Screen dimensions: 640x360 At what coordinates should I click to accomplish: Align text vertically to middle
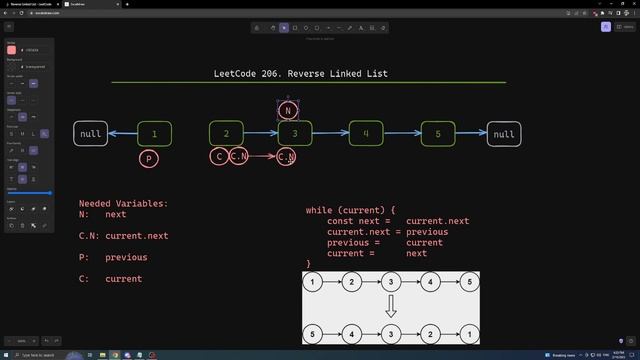click(x=22, y=179)
